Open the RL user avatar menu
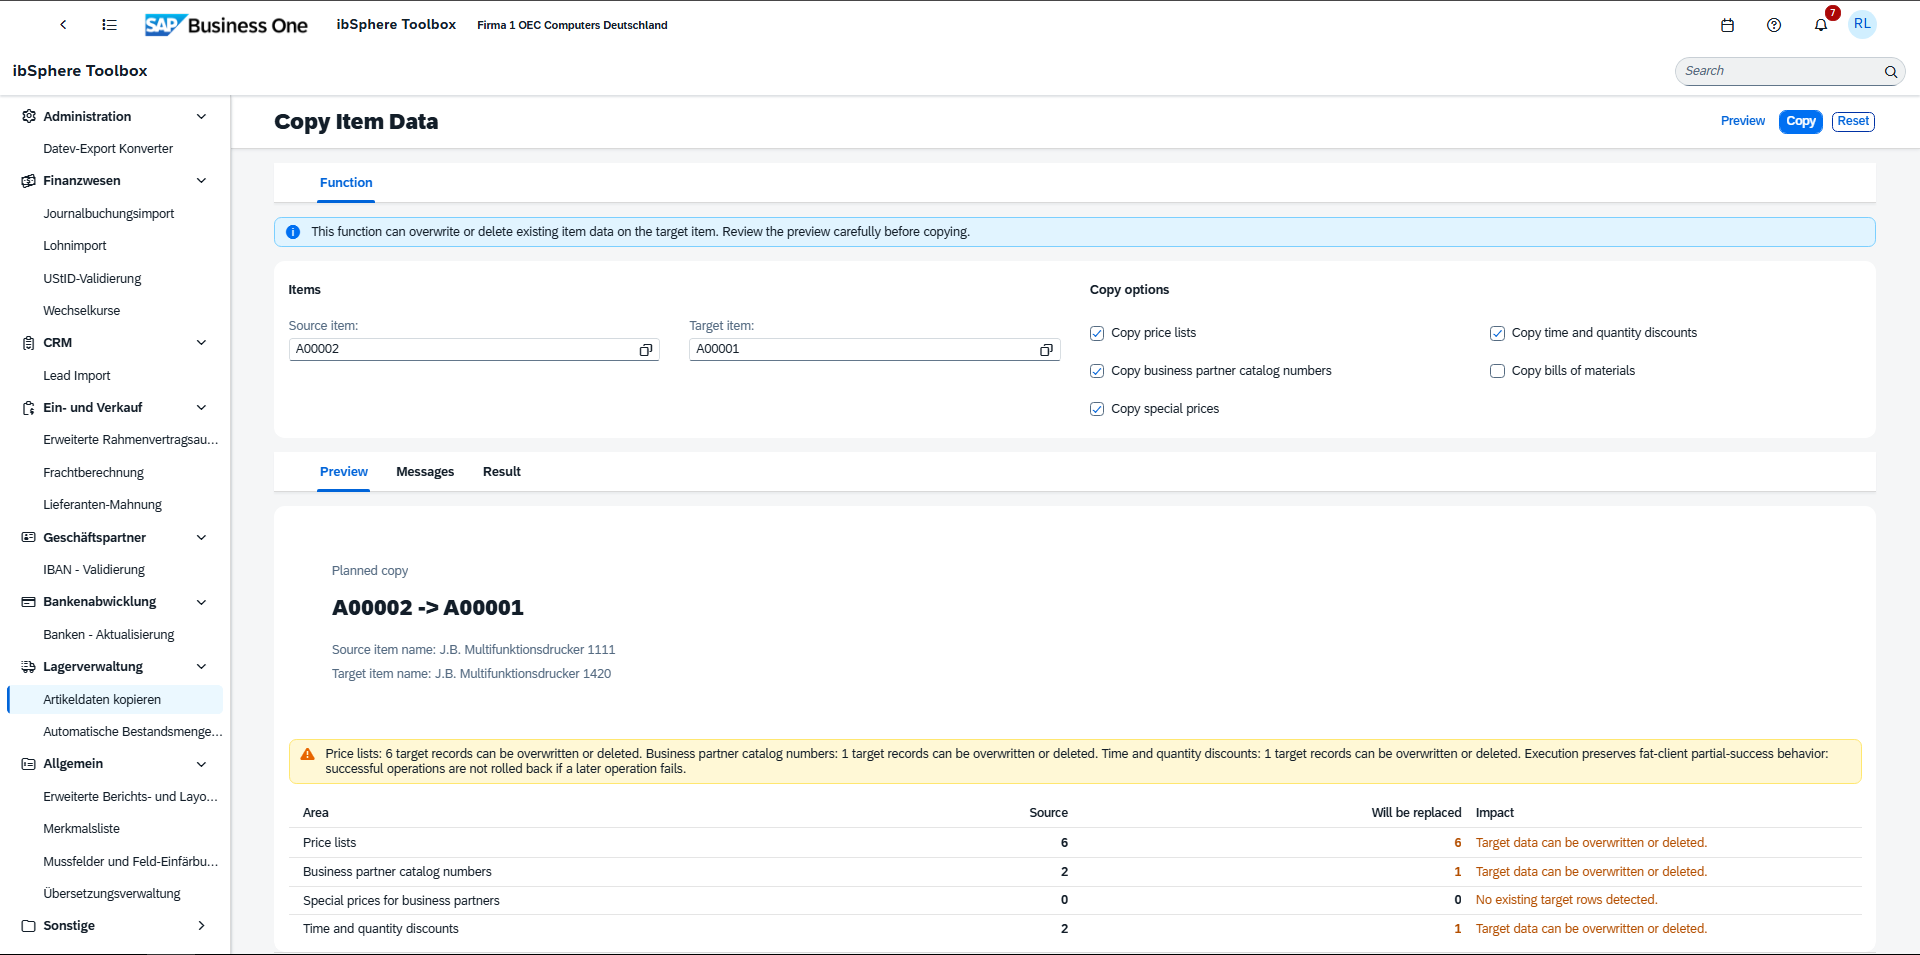The image size is (1920, 955). point(1862,24)
